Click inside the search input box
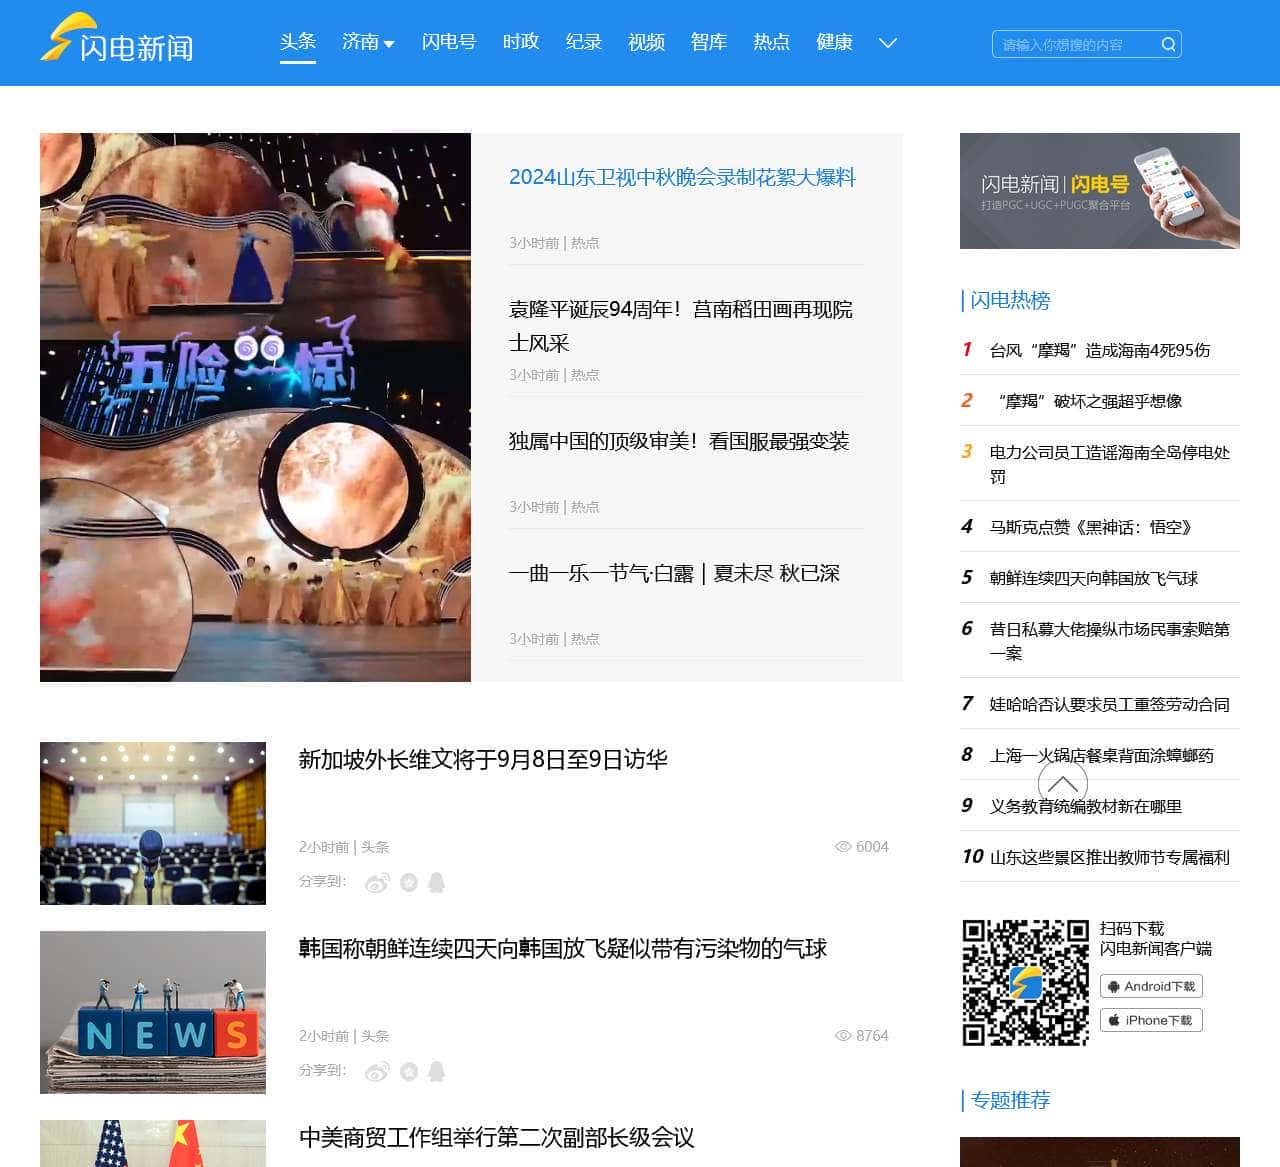The image size is (1280, 1167). pos(1070,43)
